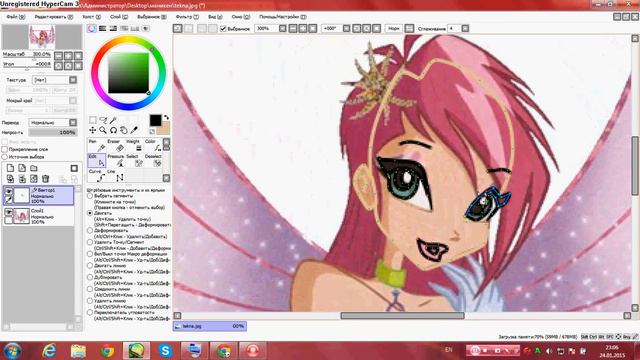Open the Фильтр menu
The height and width of the screenshot is (360, 640).
coord(187,17)
